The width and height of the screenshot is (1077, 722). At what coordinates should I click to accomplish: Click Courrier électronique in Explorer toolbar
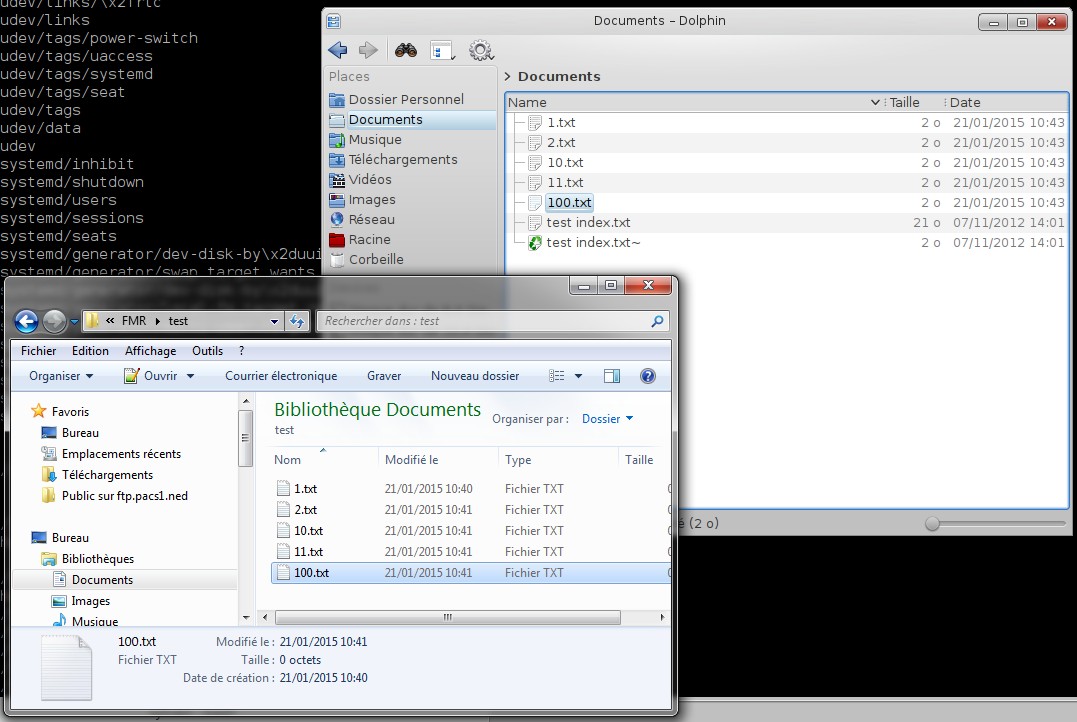pos(281,376)
